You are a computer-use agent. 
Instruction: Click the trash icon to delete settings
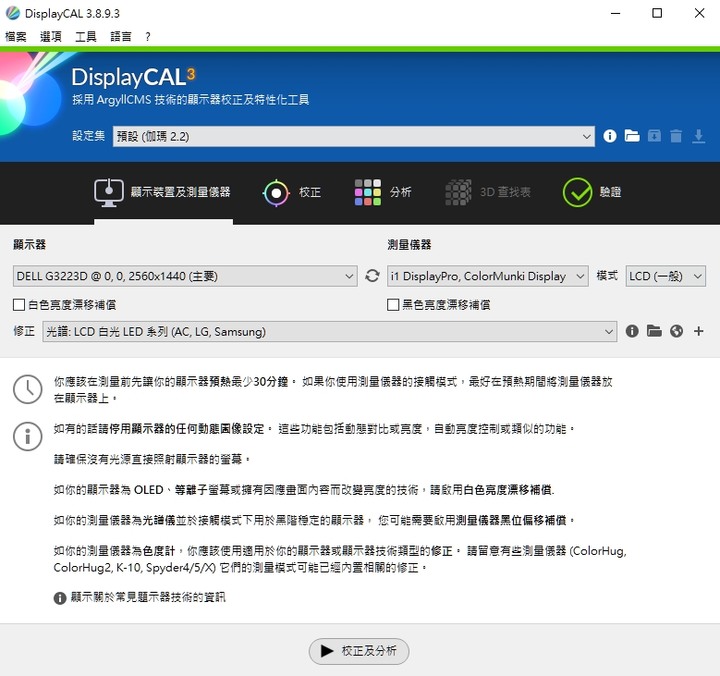coord(676,136)
